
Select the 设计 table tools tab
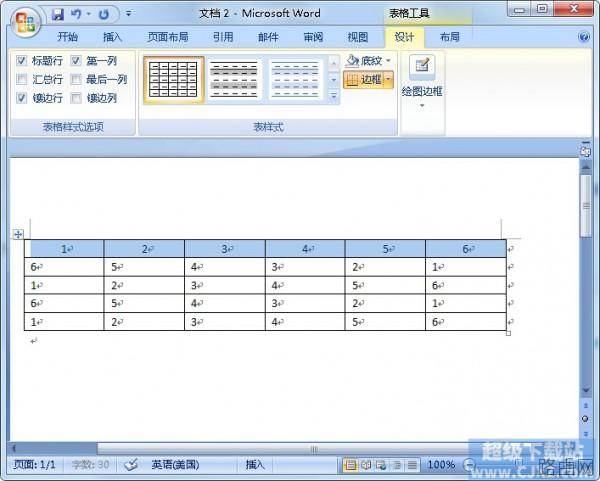coord(404,37)
